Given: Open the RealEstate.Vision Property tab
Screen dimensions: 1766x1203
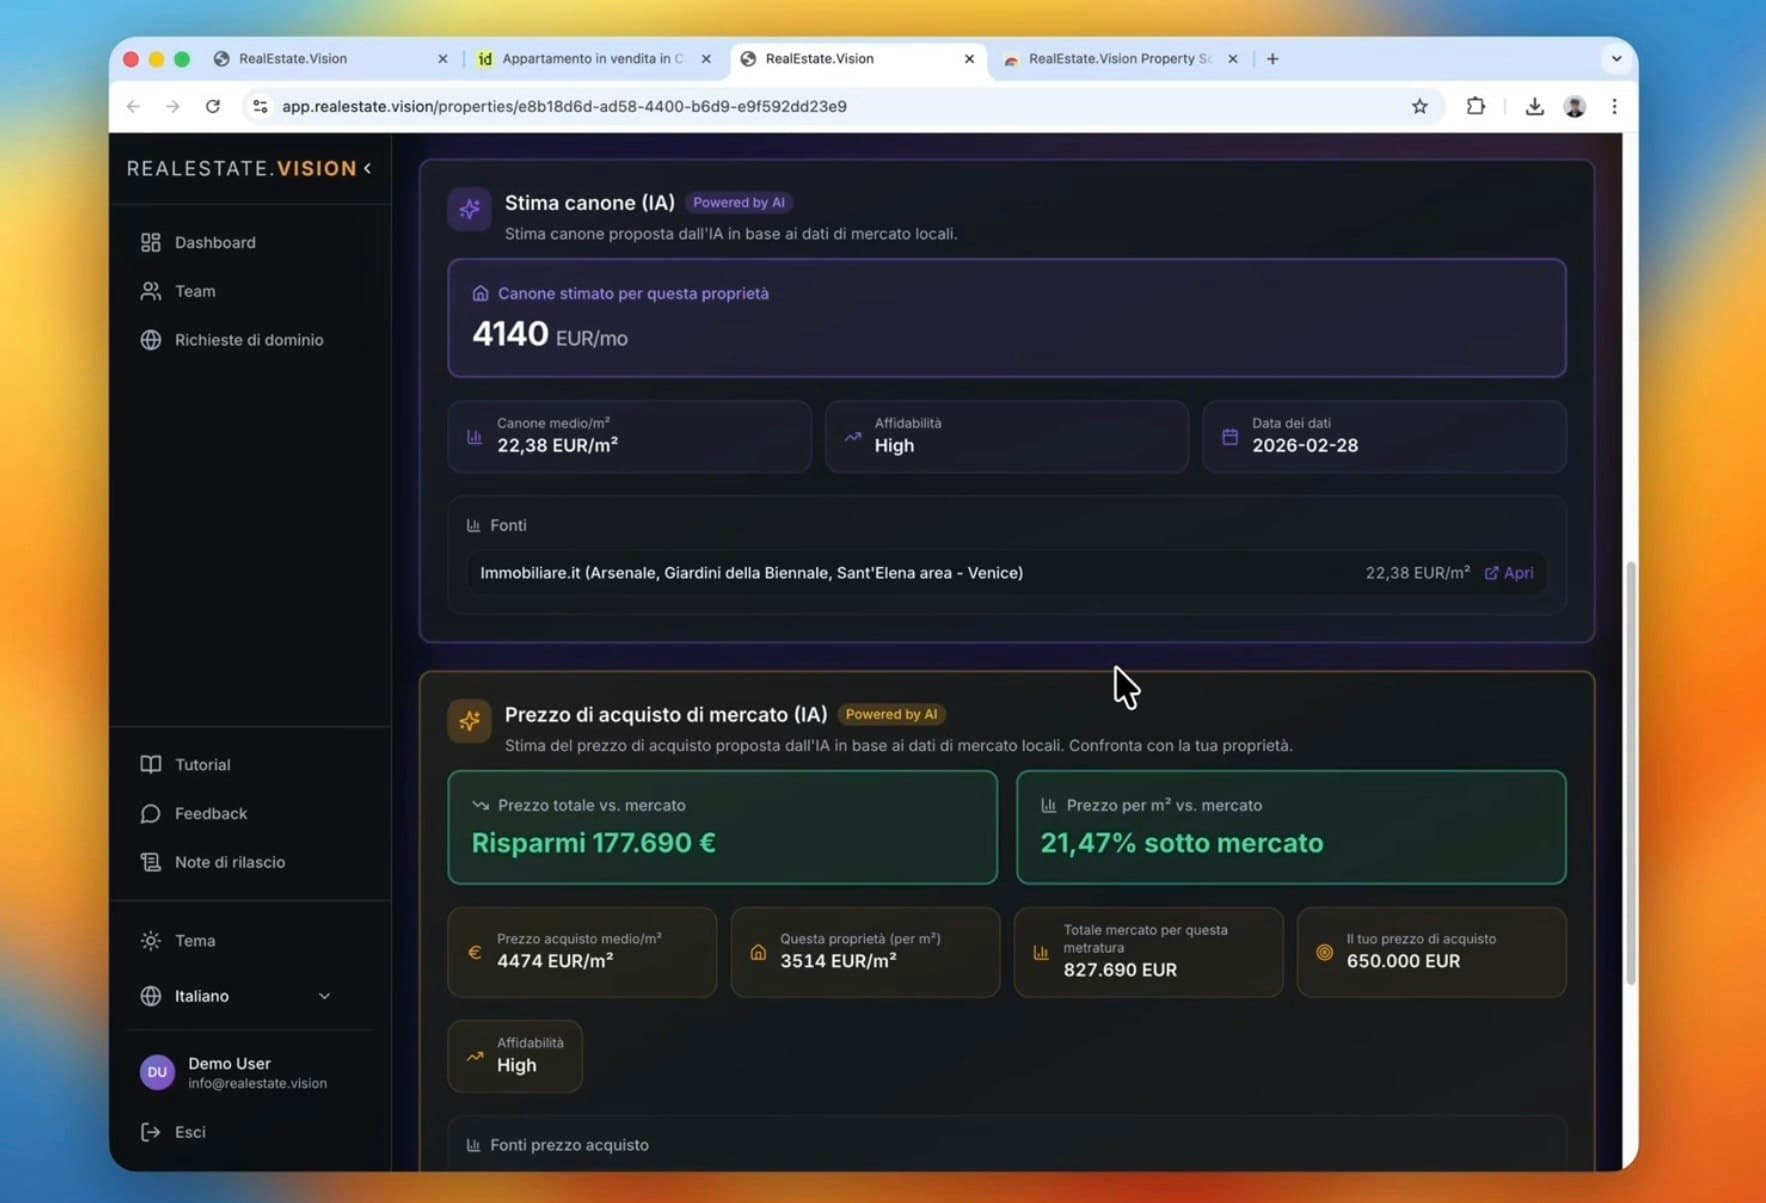Looking at the screenshot, I should pyautogui.click(x=1110, y=59).
